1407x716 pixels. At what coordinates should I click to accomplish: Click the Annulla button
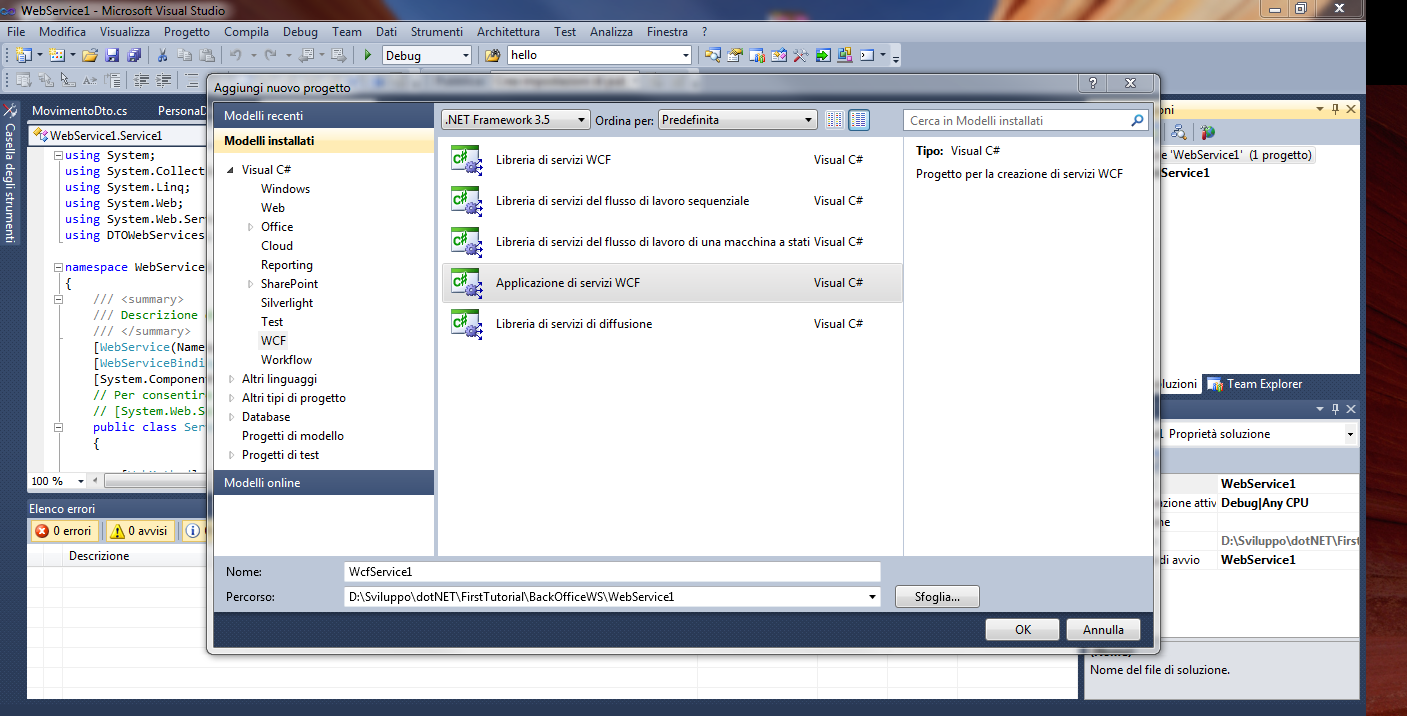click(x=1103, y=630)
